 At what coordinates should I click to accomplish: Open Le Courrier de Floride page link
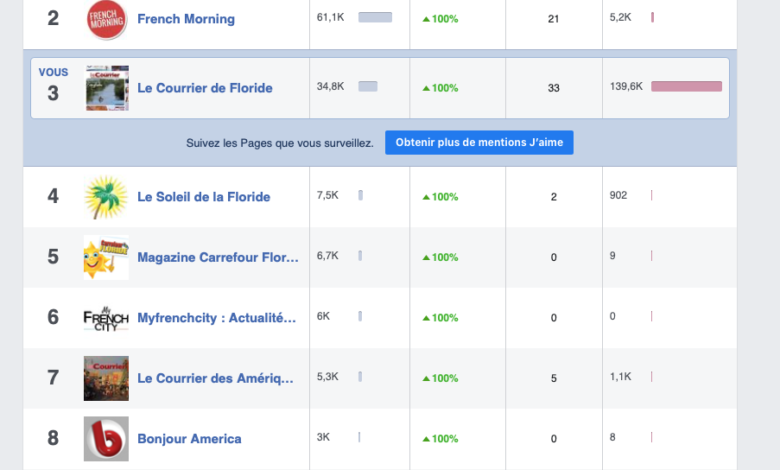pyautogui.click(x=204, y=88)
